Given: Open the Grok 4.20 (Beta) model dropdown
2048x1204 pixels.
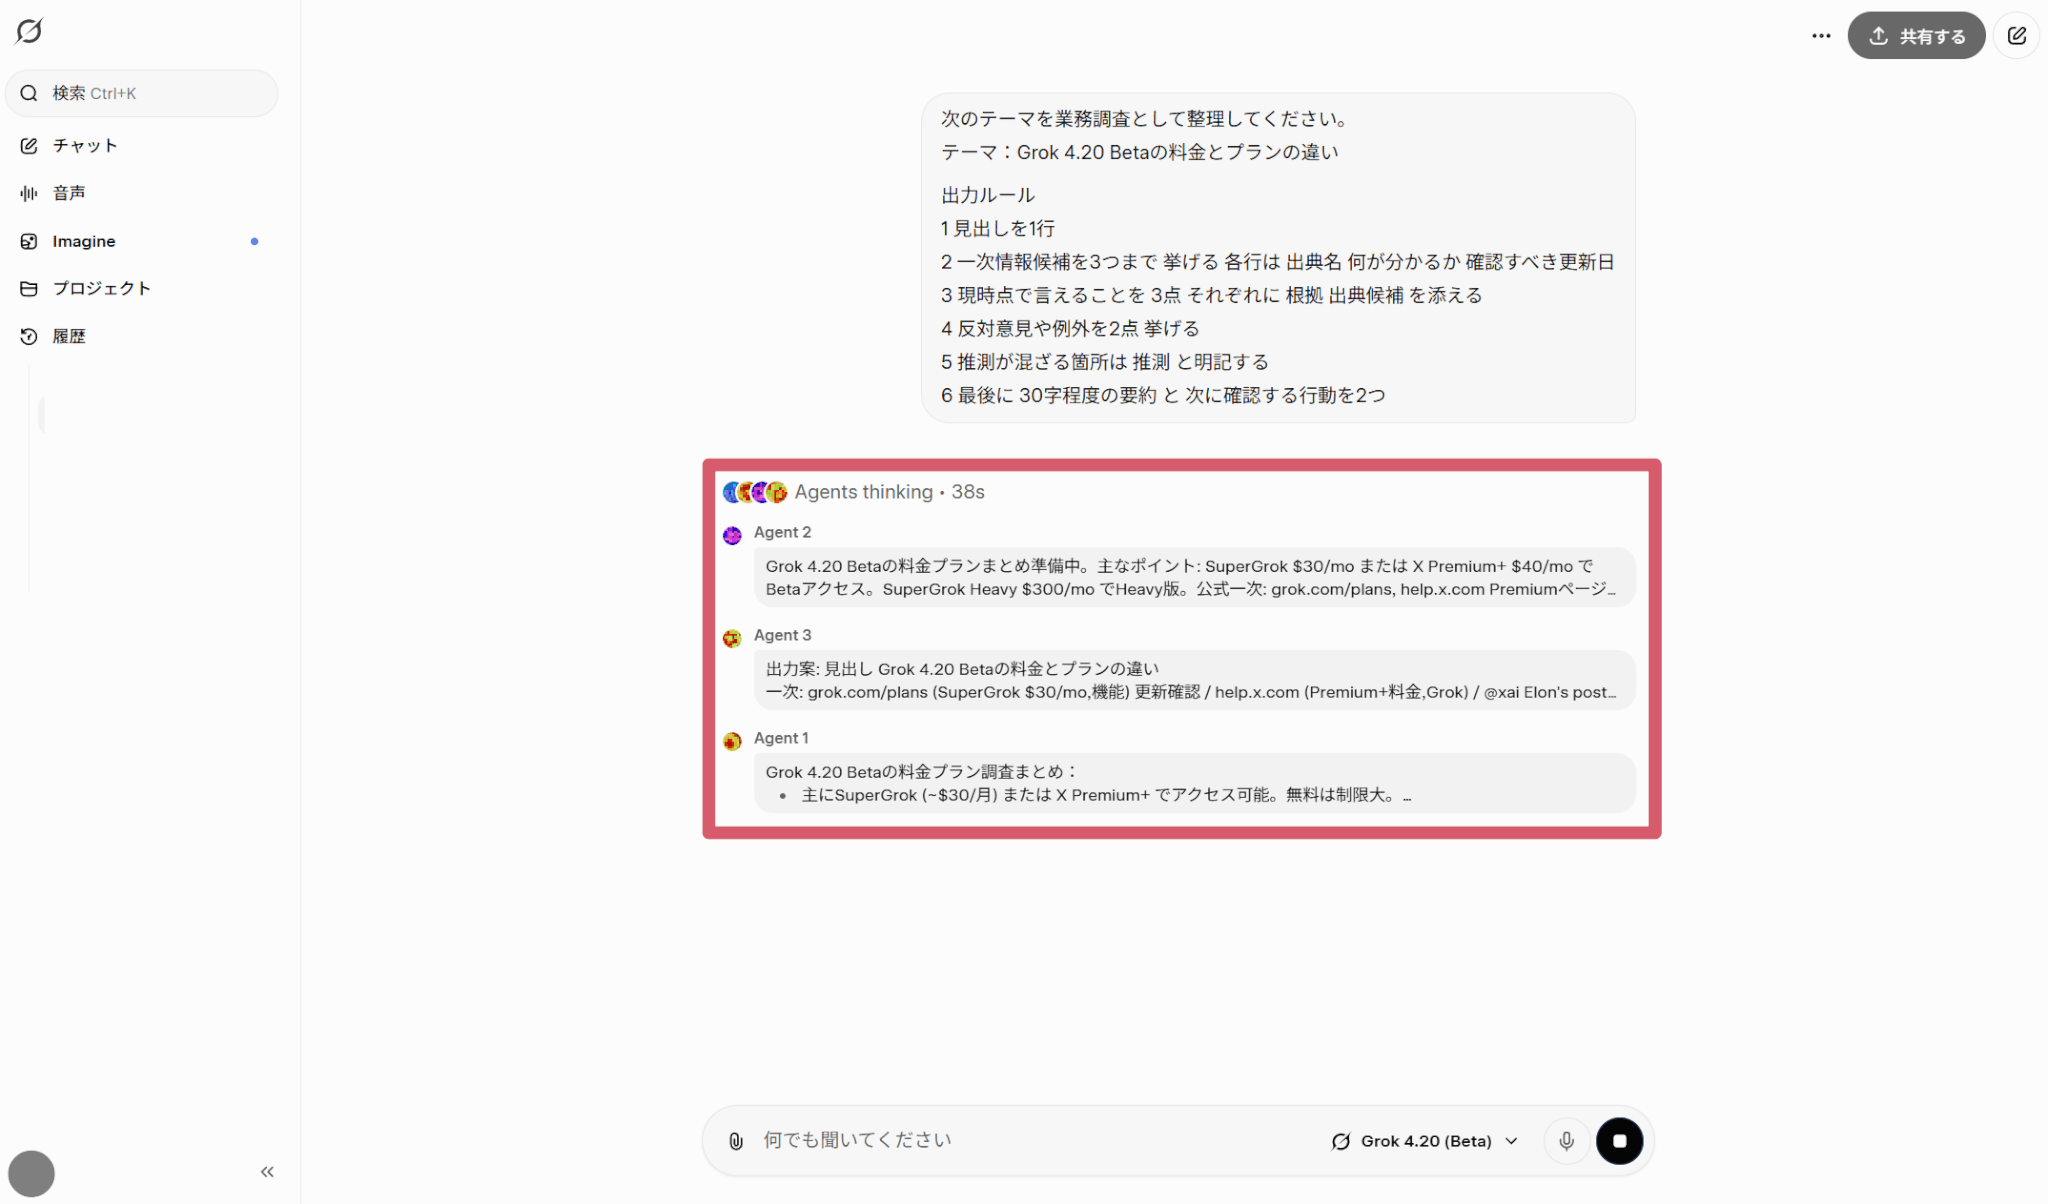Looking at the screenshot, I should click(1425, 1141).
